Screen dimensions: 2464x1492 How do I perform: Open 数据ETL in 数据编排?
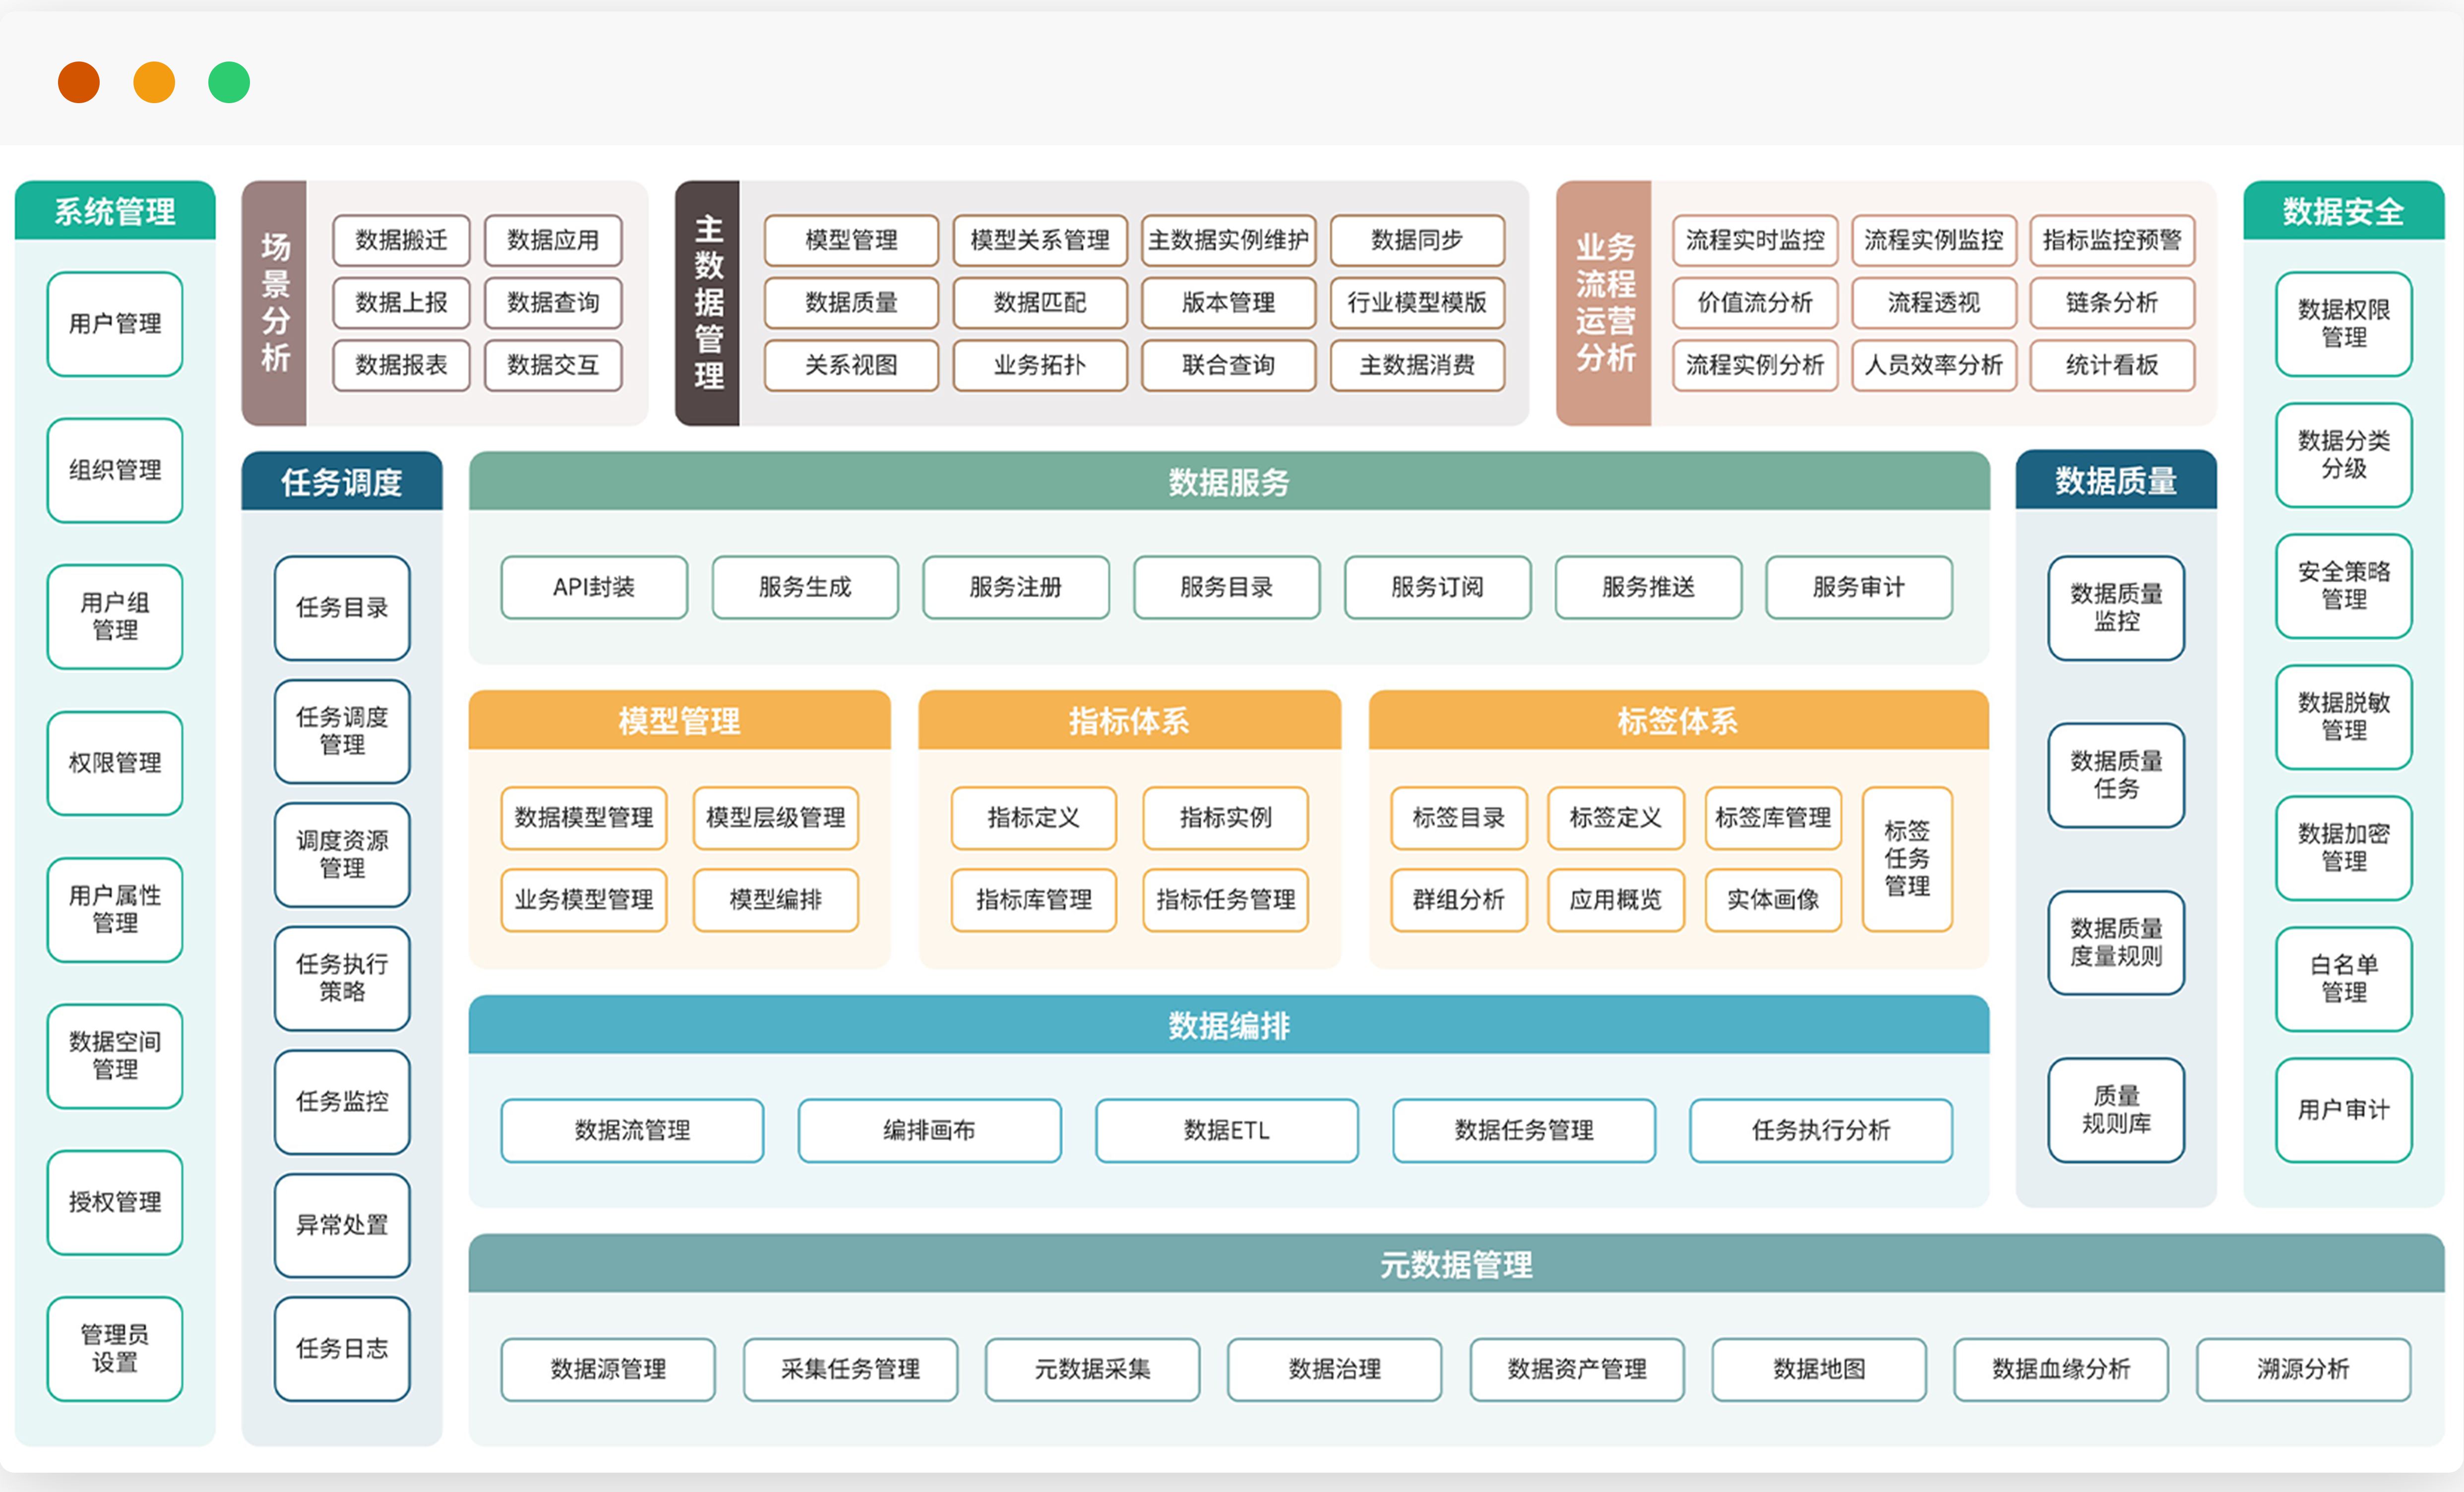(x=1226, y=1130)
